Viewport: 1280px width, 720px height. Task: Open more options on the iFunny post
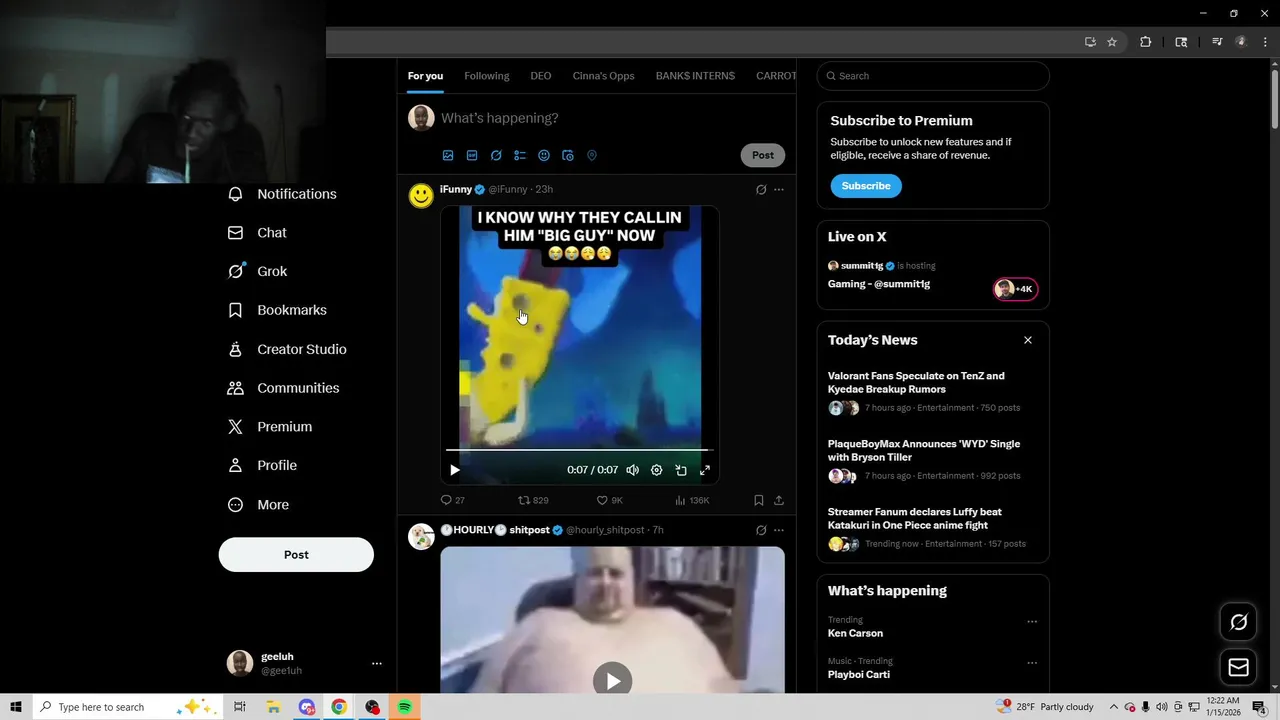click(x=779, y=190)
